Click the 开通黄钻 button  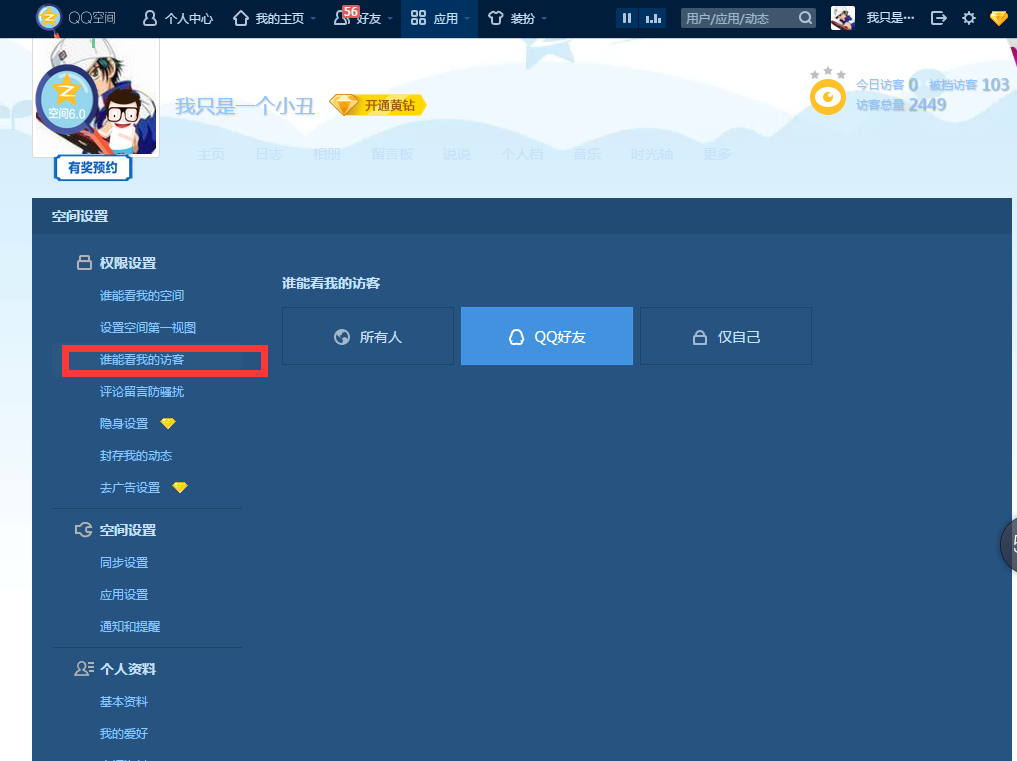tap(378, 105)
